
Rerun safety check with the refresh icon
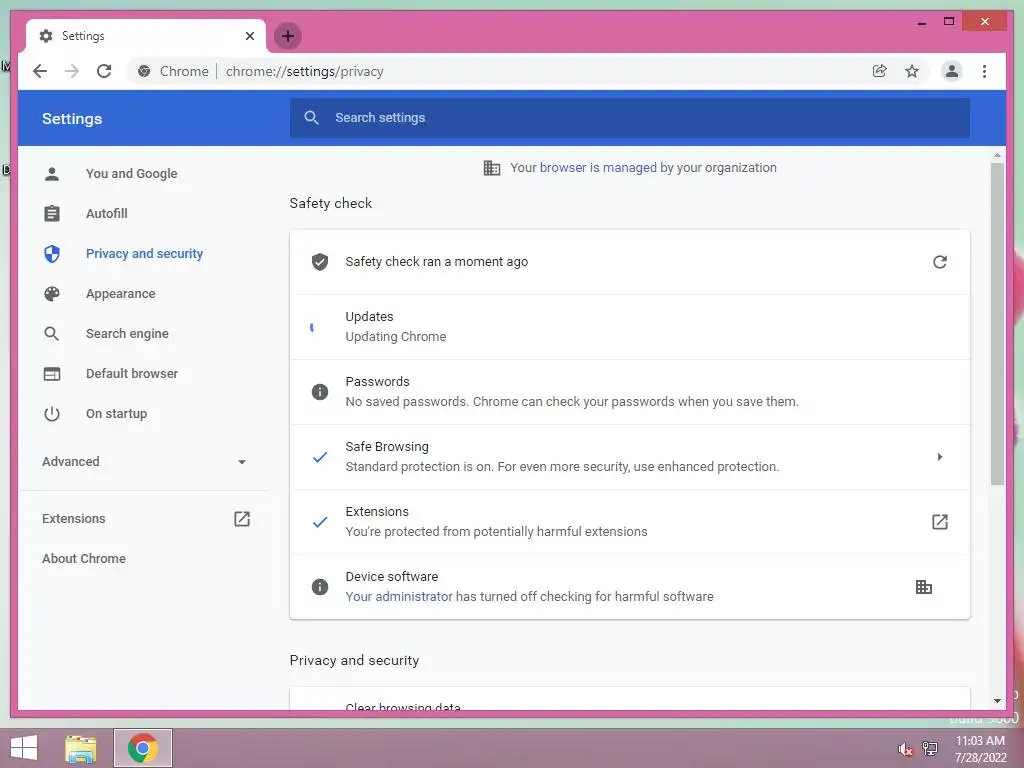click(x=940, y=262)
